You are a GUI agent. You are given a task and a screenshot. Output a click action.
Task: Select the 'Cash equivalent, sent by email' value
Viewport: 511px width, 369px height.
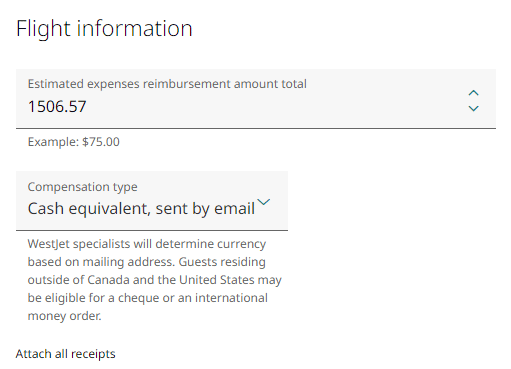click(141, 209)
